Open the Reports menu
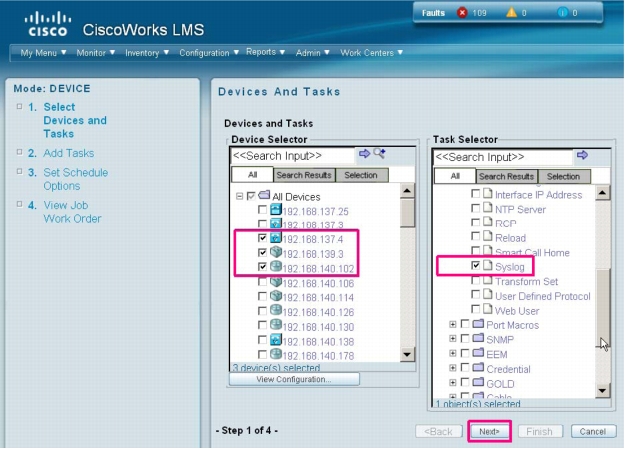 click(265, 52)
